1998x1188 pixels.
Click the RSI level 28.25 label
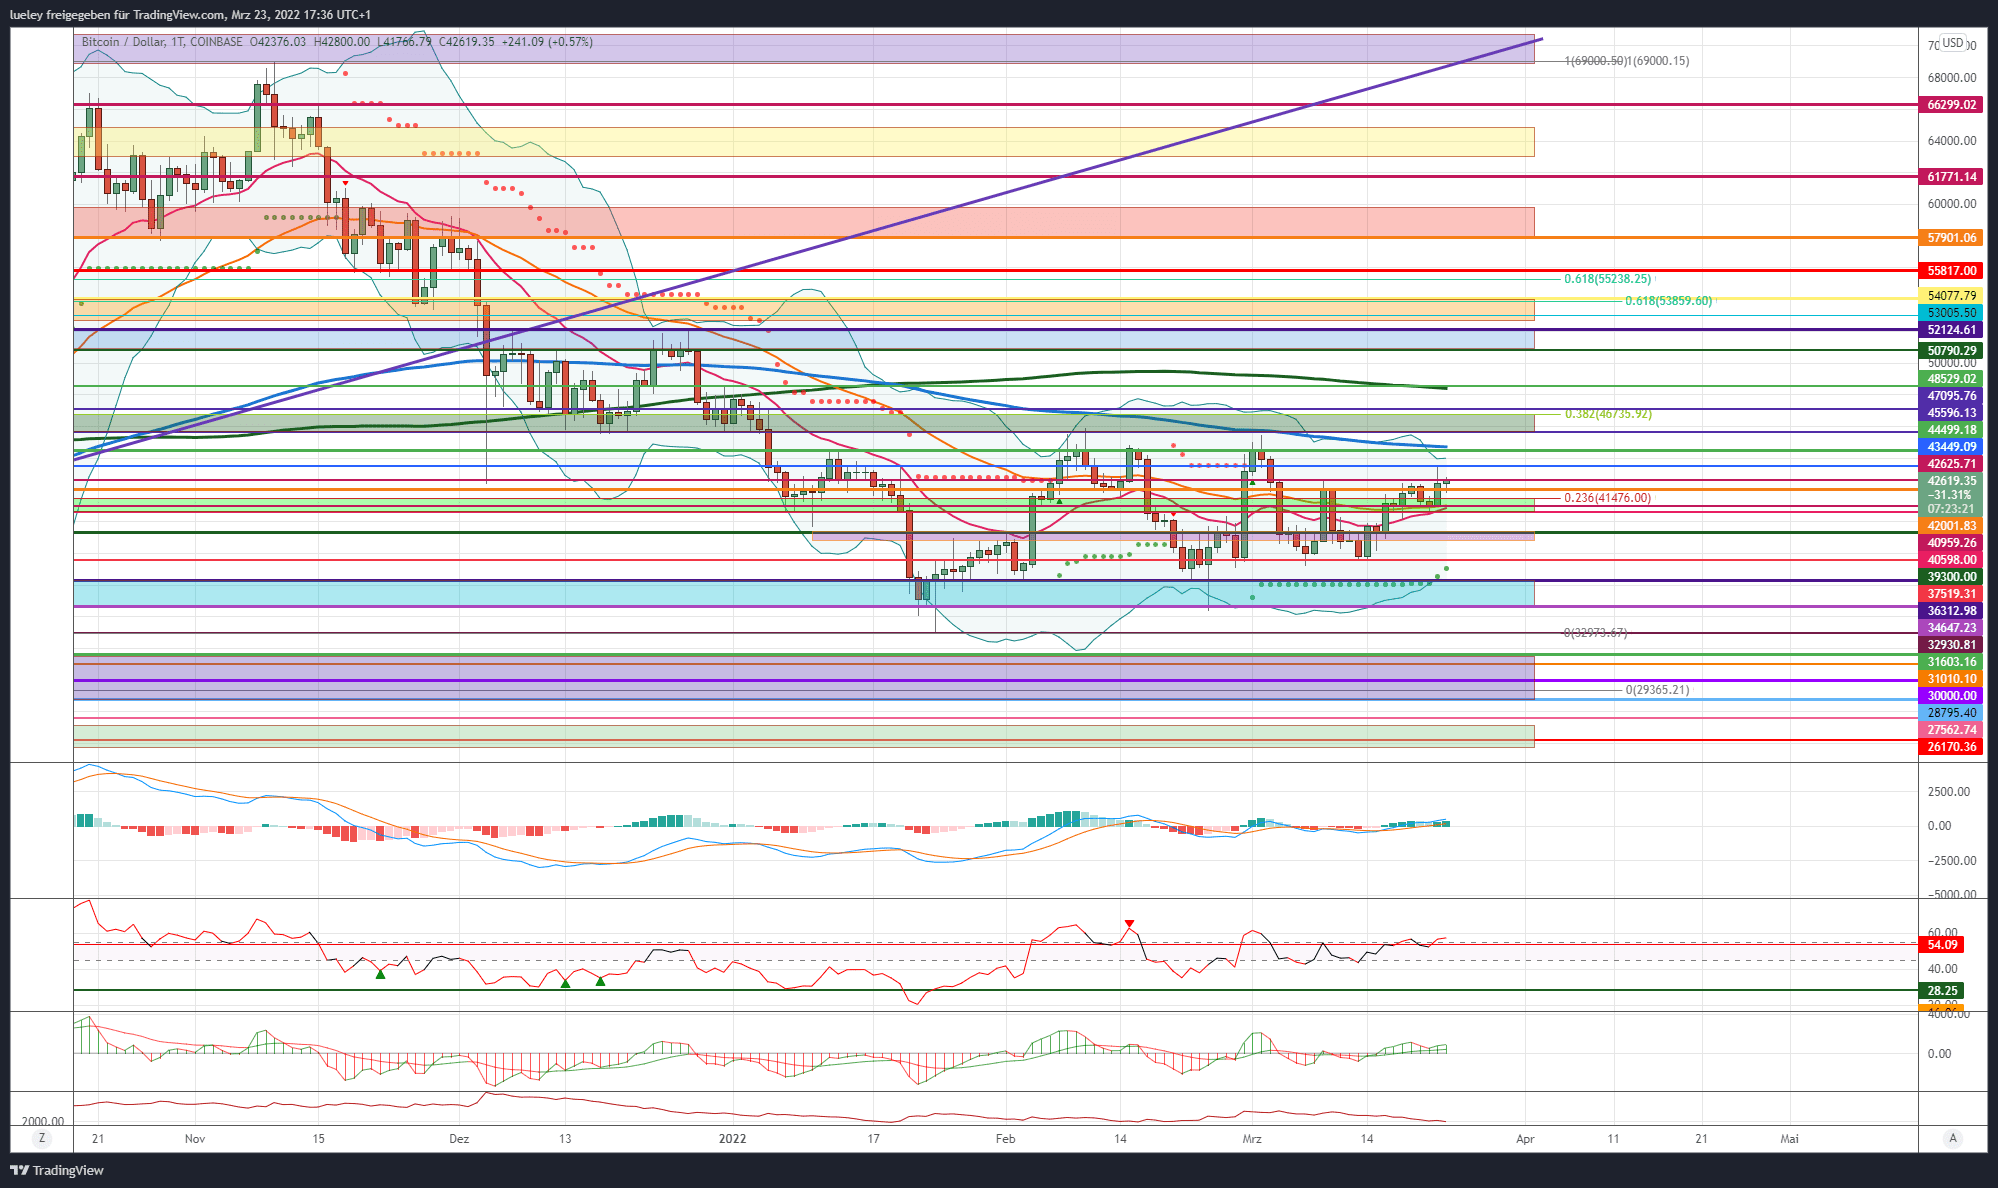pos(1942,991)
